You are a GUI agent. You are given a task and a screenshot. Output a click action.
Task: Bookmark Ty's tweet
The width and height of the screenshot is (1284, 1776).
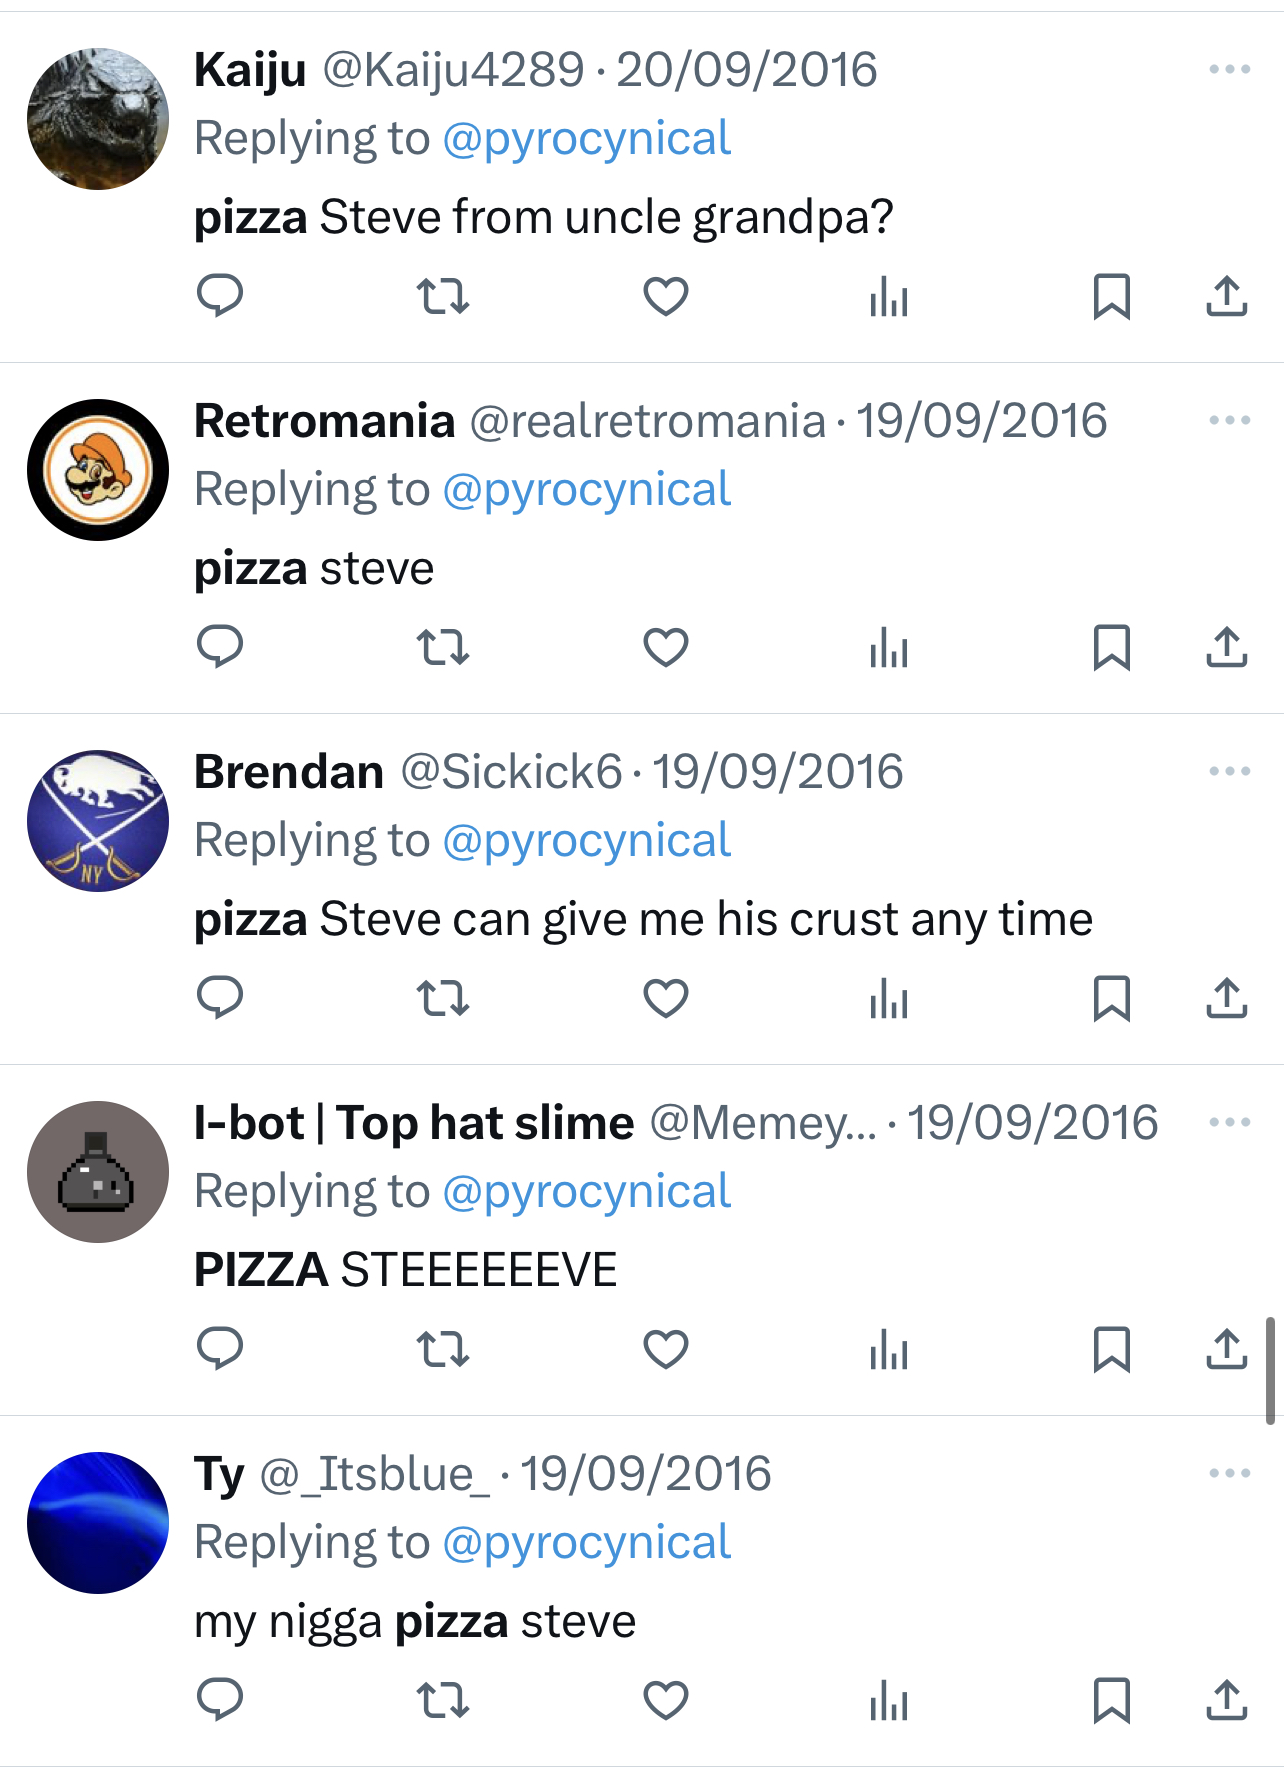pos(1111,1700)
